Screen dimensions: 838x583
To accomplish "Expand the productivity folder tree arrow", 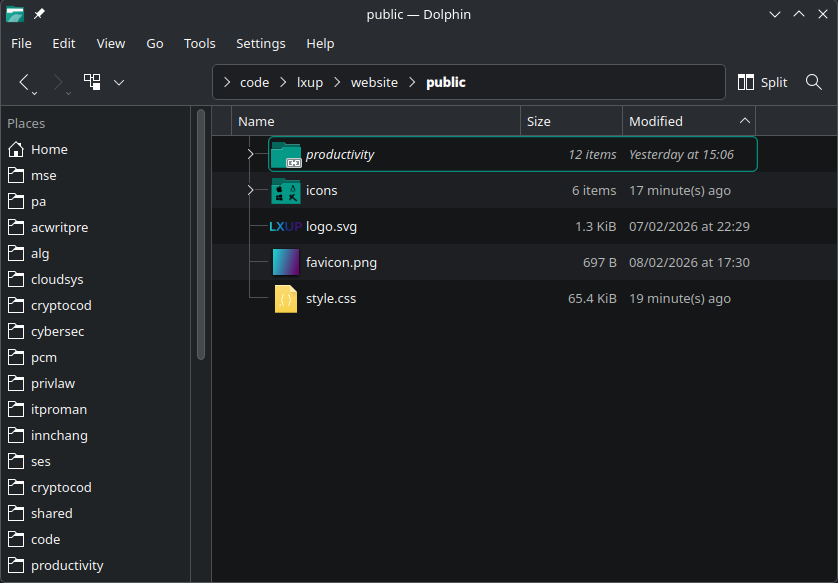I will (249, 154).
